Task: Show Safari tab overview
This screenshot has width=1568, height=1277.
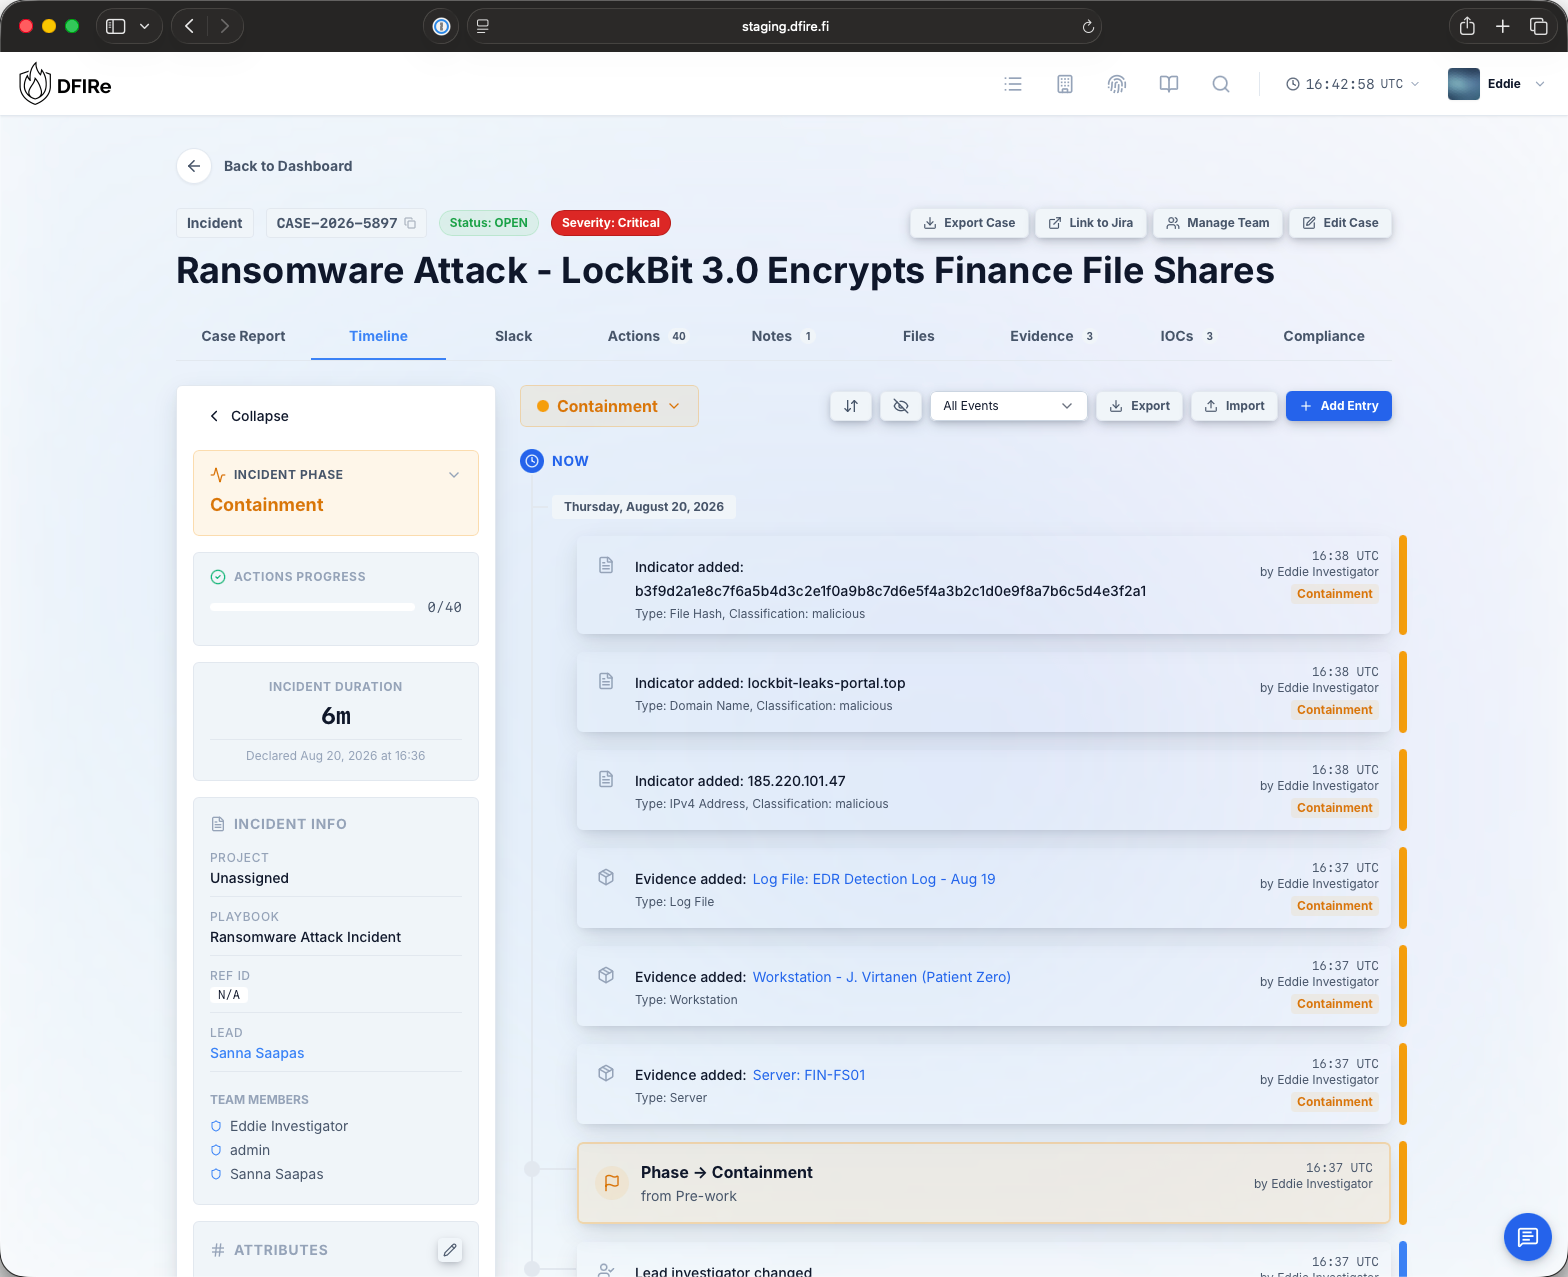Action: click(x=1538, y=26)
